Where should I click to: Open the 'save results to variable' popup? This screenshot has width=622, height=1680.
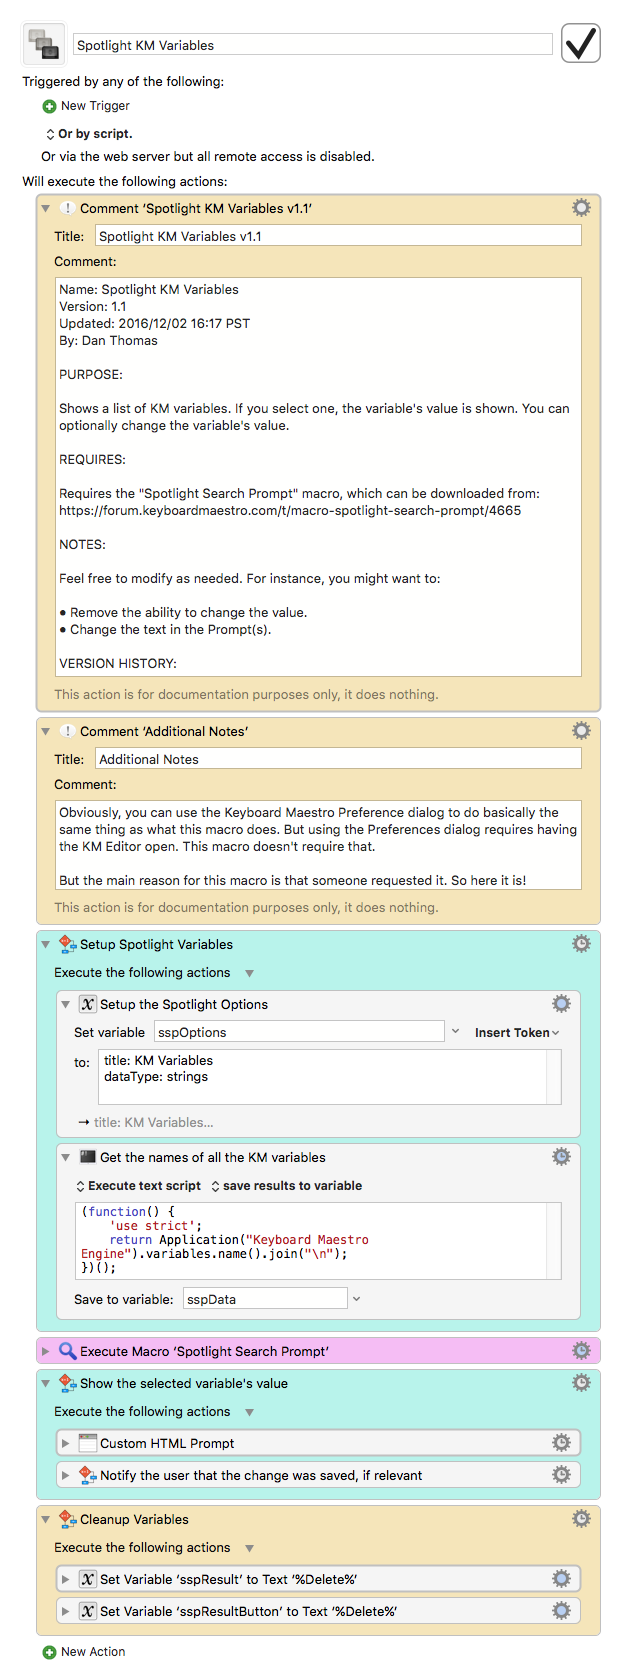[286, 1186]
